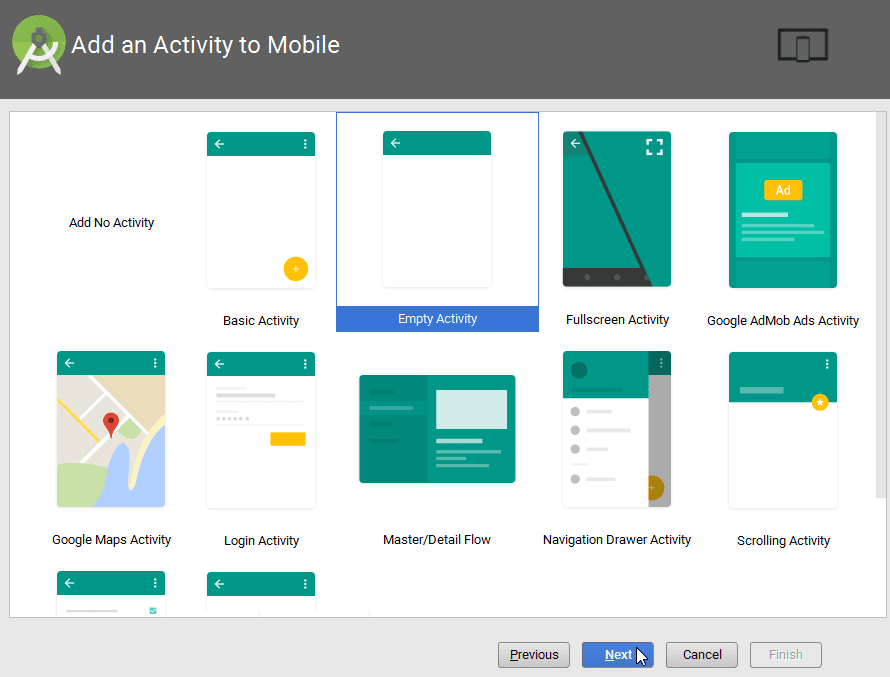Choose the Empty Activity template thumbnail

[437, 209]
